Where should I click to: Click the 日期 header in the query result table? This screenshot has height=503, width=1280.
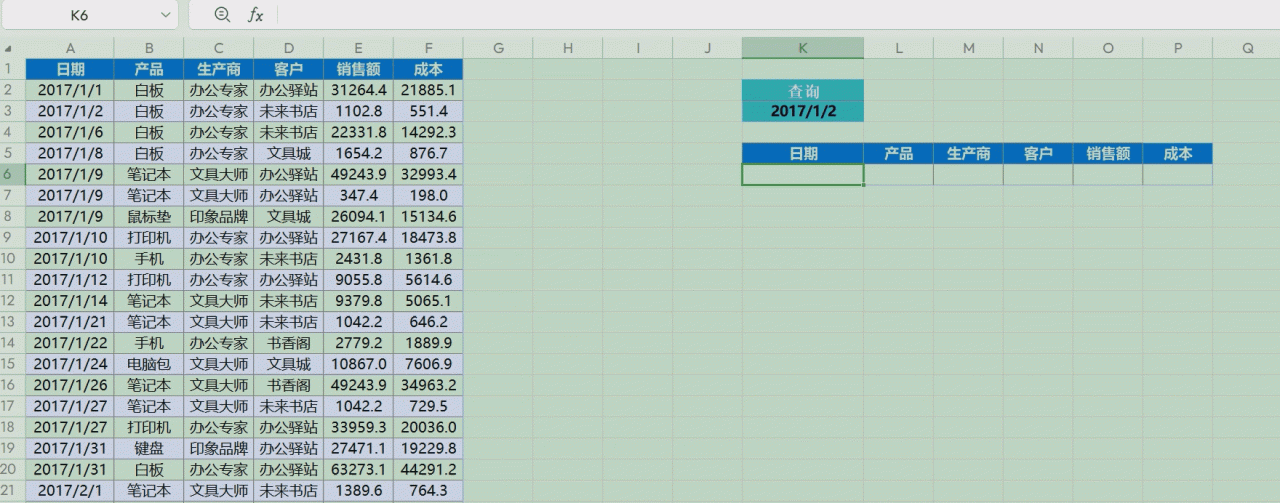802,153
